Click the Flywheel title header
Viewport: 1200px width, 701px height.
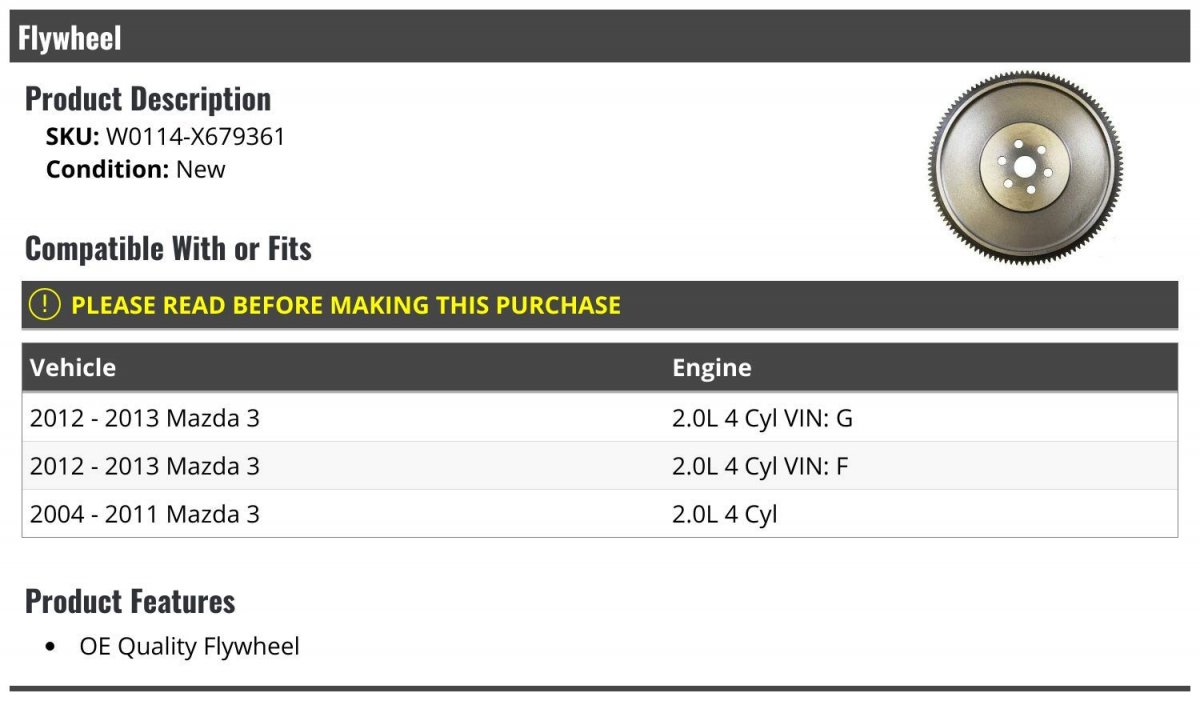pos(70,38)
